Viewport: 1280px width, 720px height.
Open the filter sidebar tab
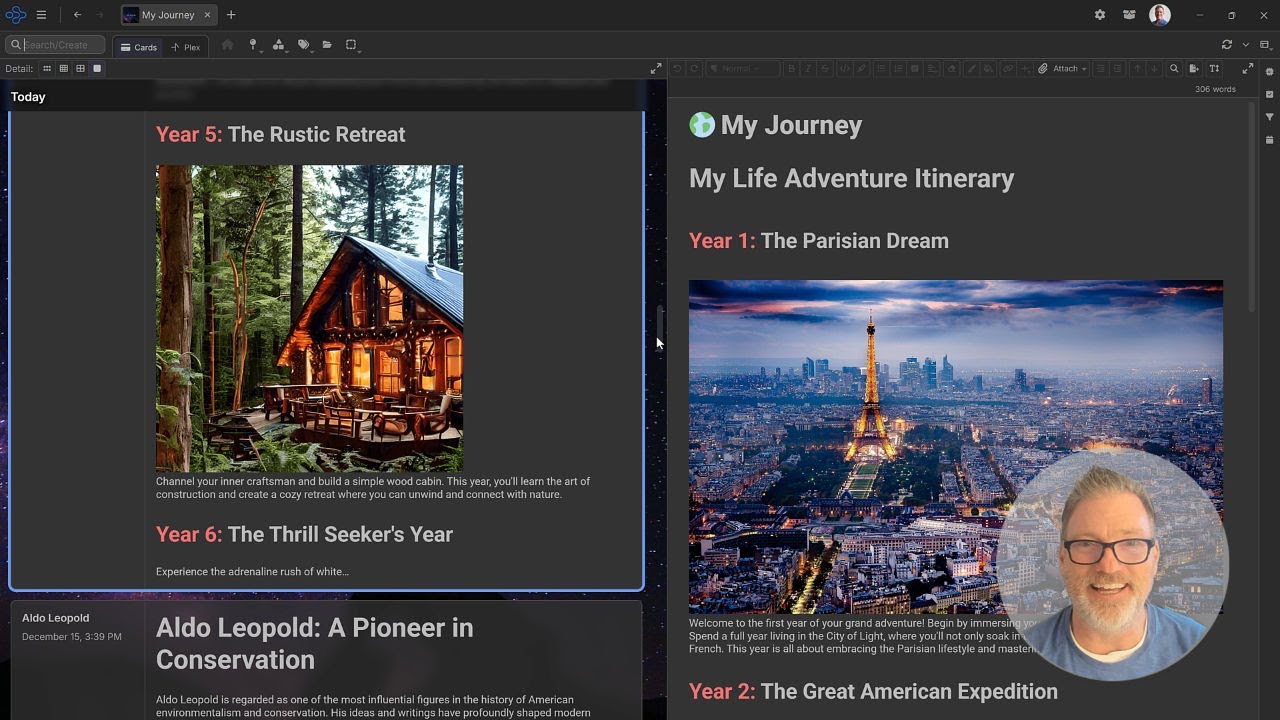tap(1269, 117)
